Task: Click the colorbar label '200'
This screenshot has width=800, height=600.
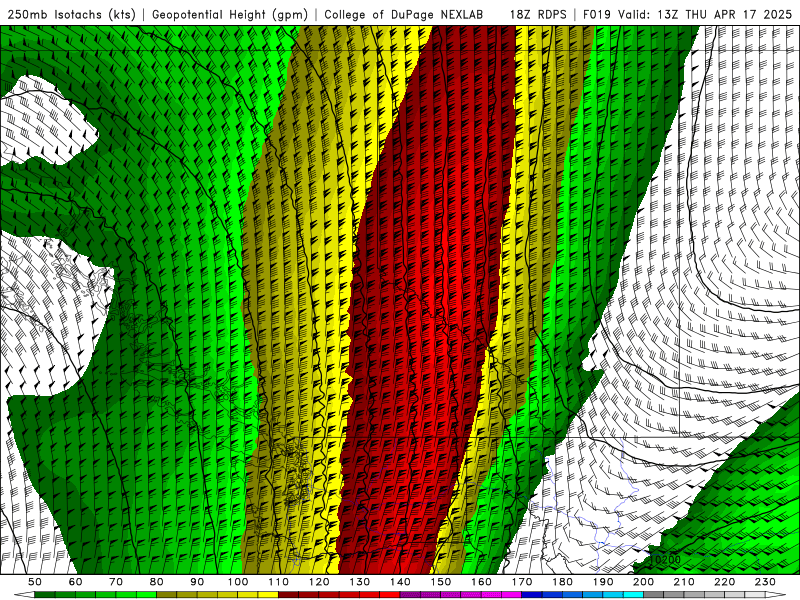Action: tap(644, 582)
